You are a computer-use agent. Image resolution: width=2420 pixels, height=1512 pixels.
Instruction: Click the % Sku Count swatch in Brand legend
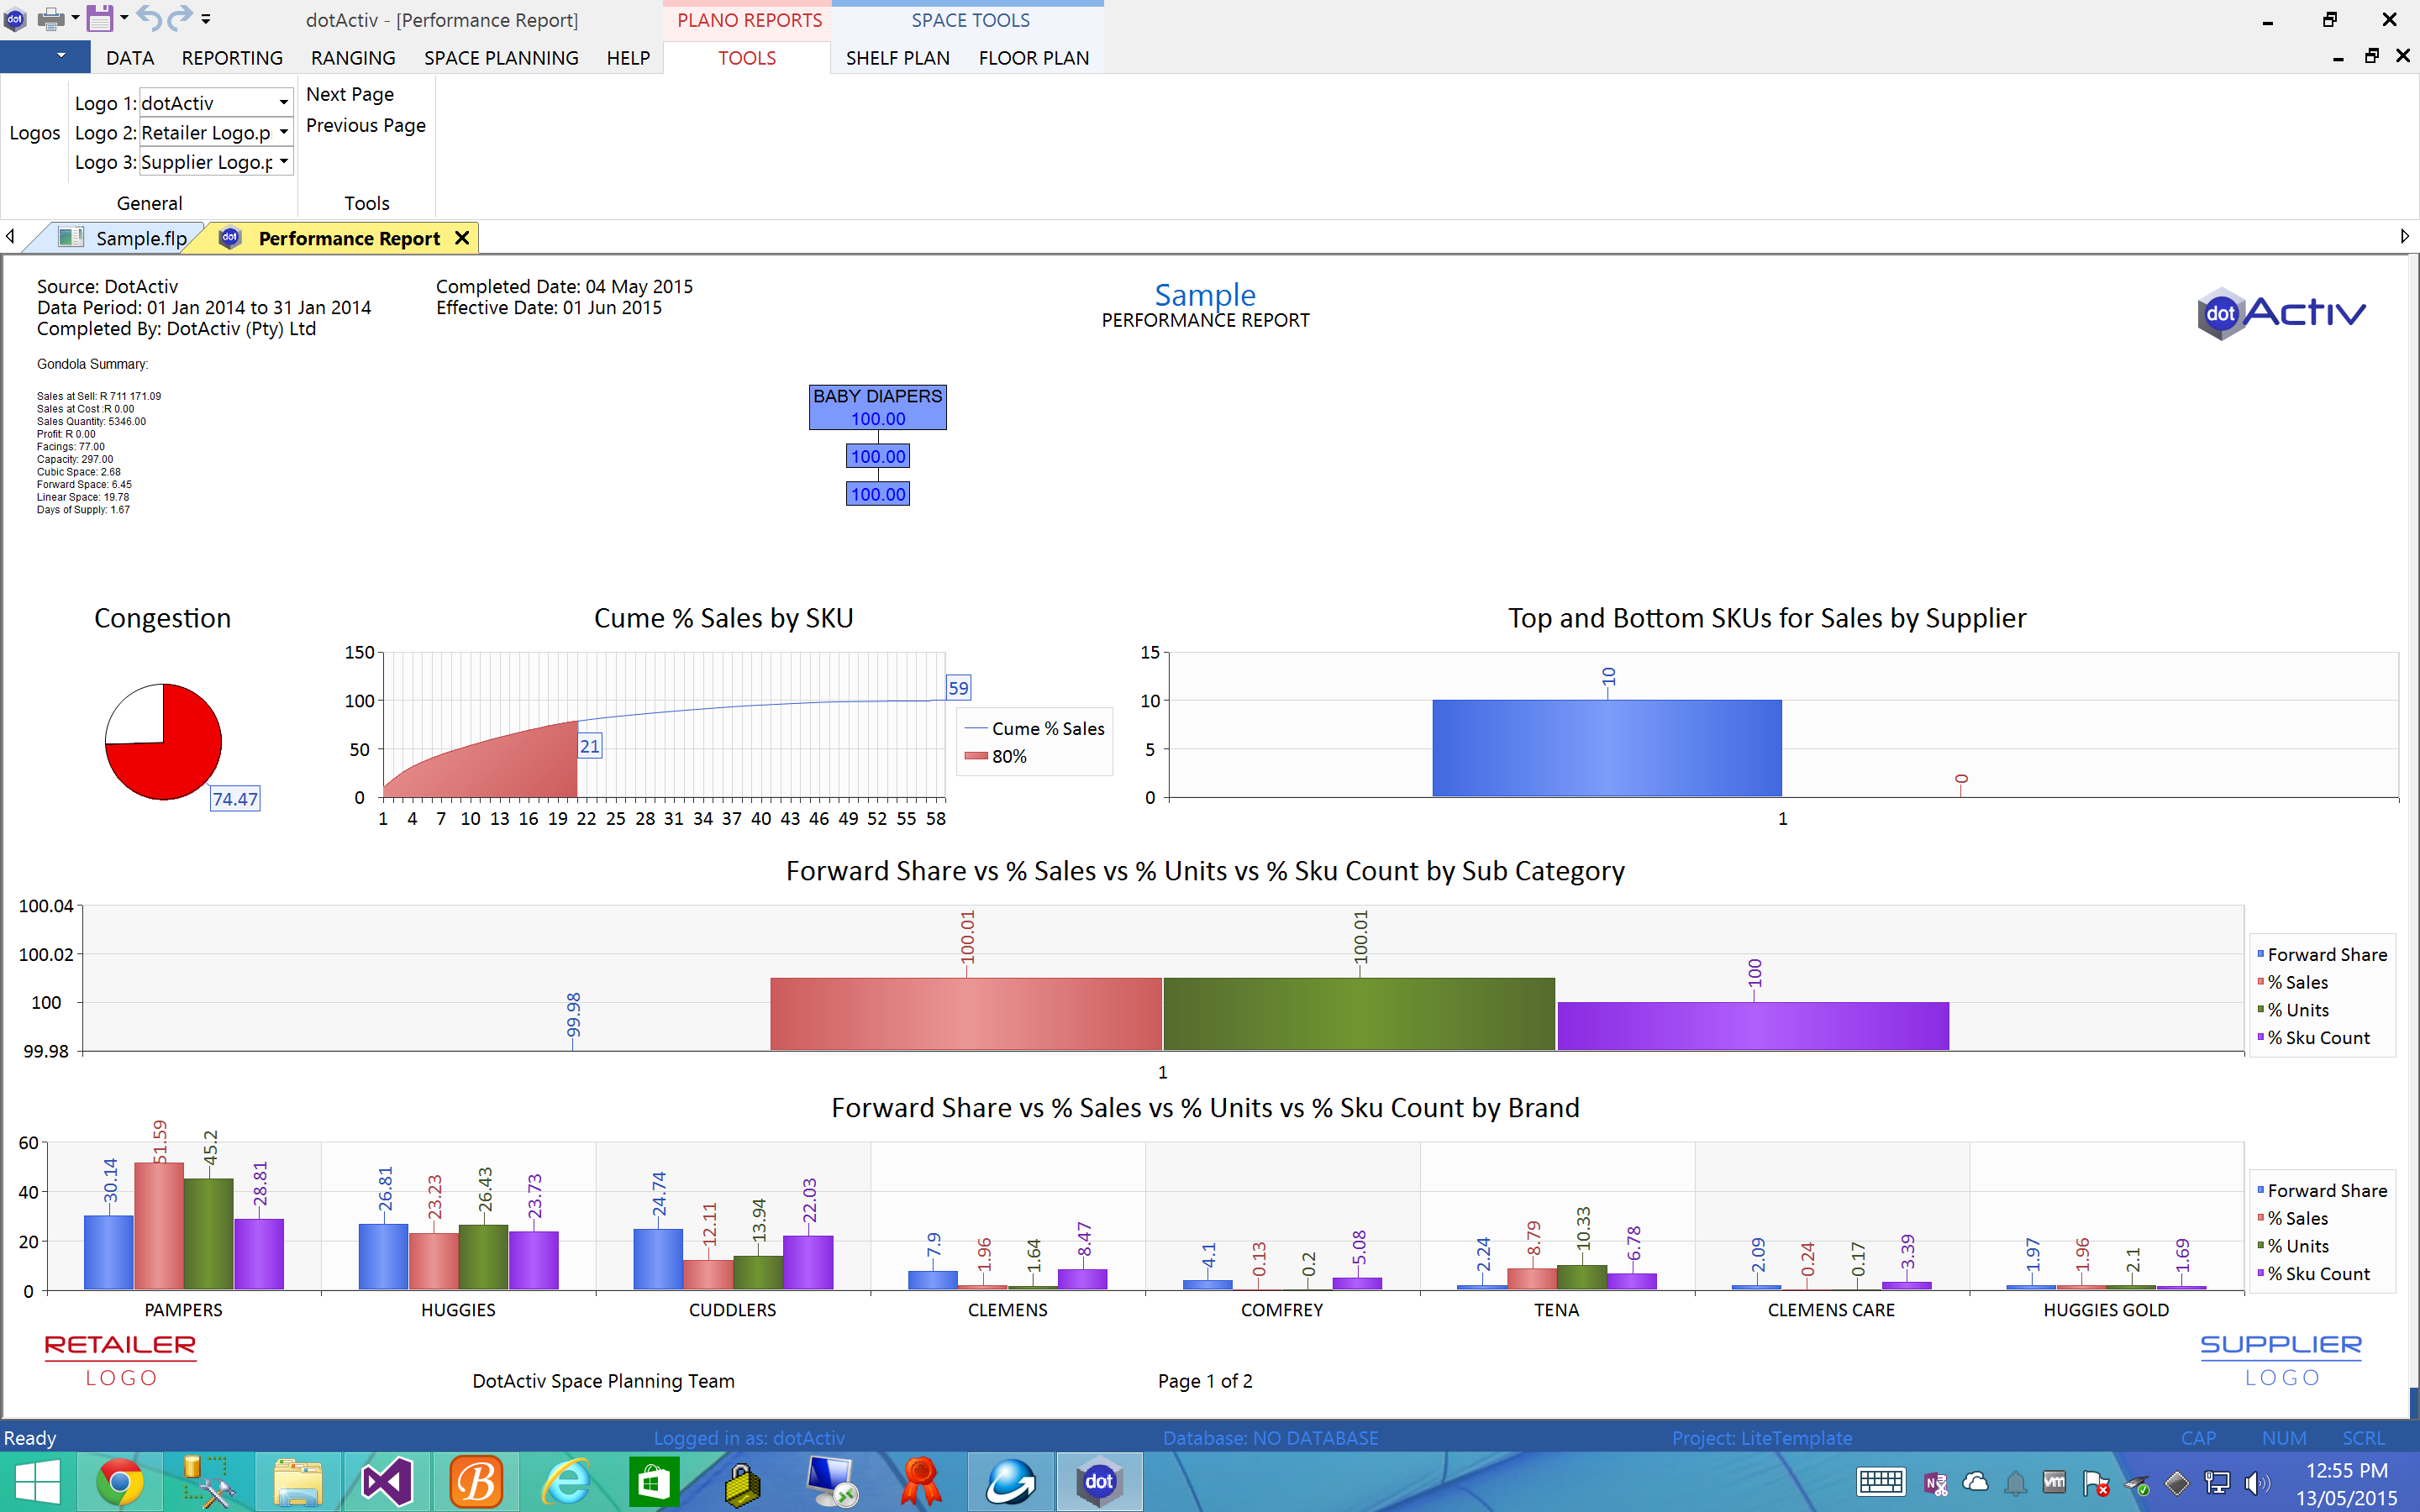pyautogui.click(x=2260, y=1273)
